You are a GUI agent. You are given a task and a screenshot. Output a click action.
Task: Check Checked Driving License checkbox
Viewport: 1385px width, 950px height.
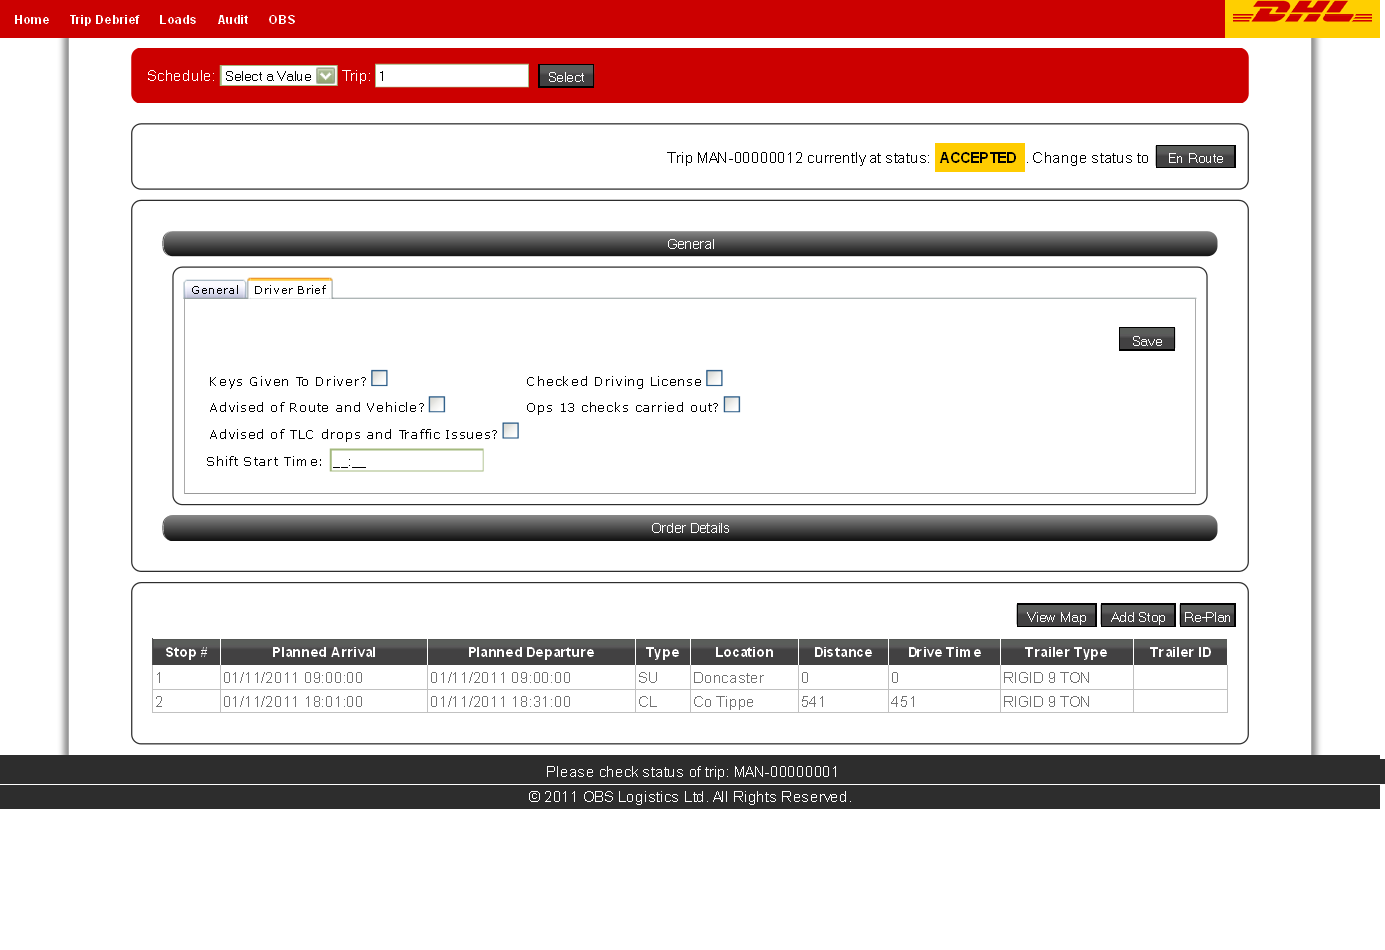[x=714, y=378]
